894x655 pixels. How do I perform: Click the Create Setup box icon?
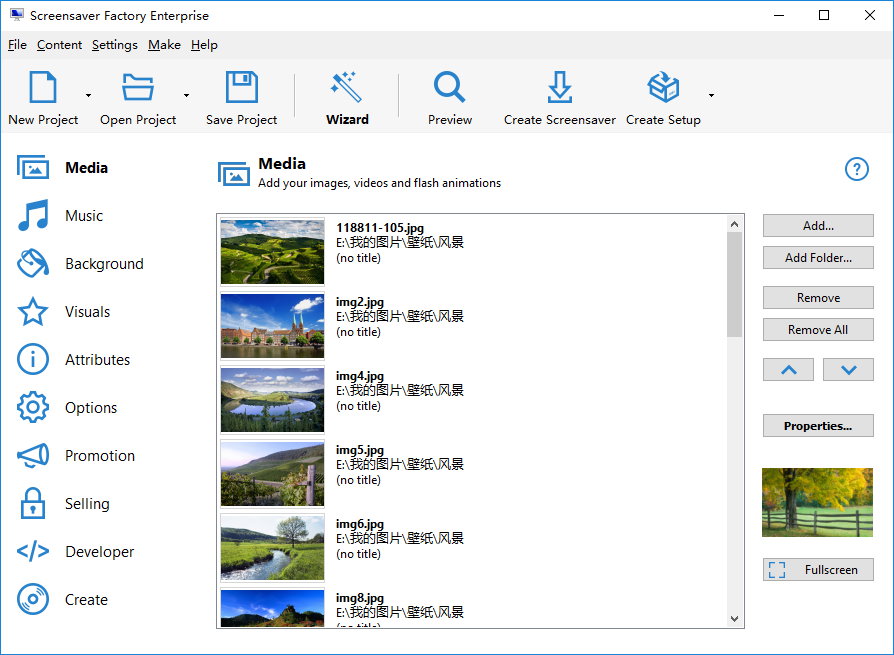click(x=663, y=87)
